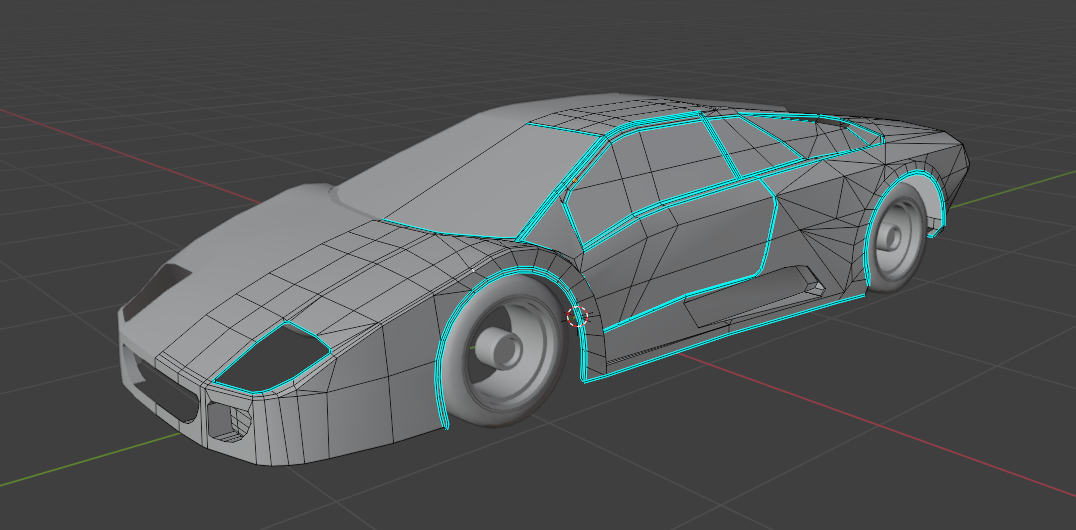
Task: Select the front wheel tire
Action: 506,350
